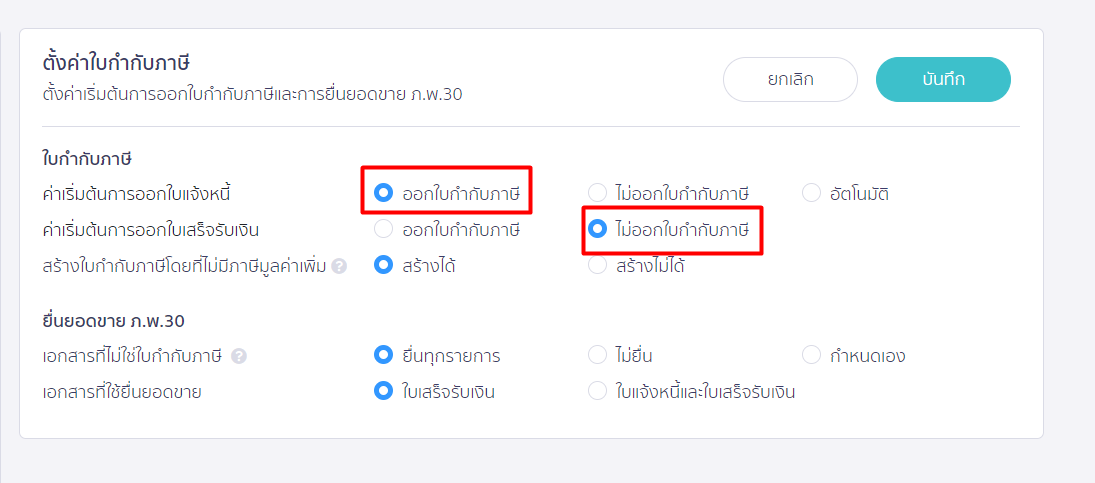Select the กำหนดเอง radio option
Image resolution: width=1095 pixels, height=483 pixels.
tap(811, 355)
